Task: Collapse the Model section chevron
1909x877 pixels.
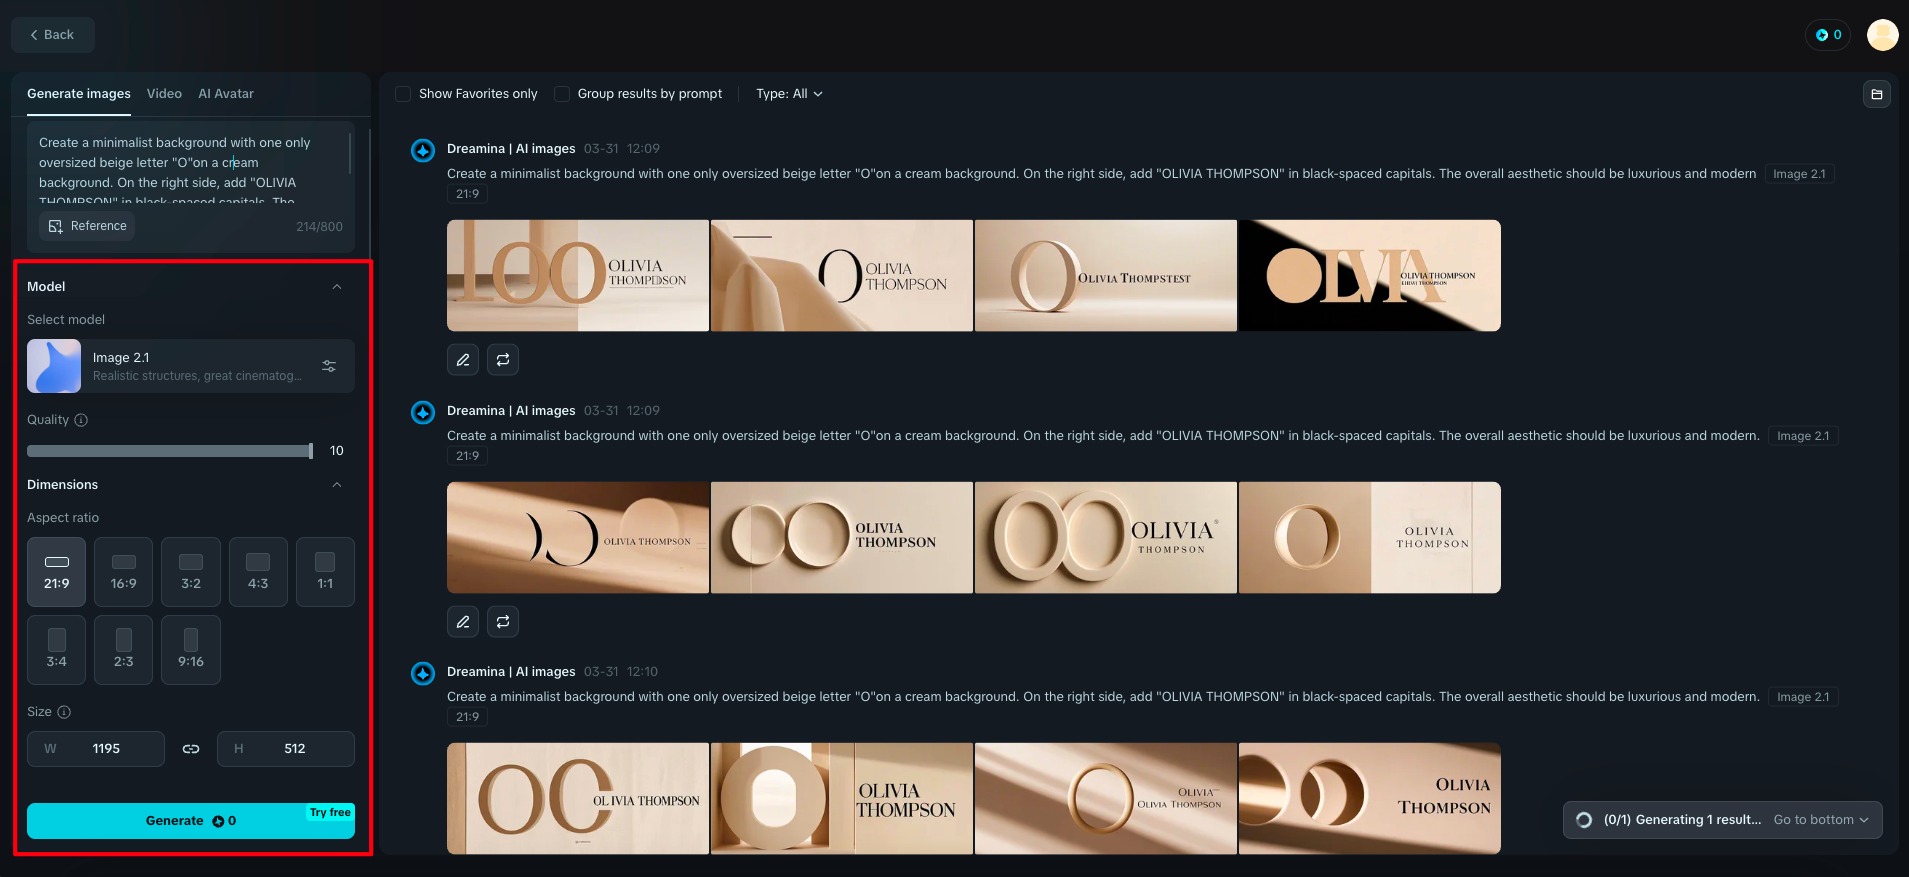Action: click(x=337, y=287)
